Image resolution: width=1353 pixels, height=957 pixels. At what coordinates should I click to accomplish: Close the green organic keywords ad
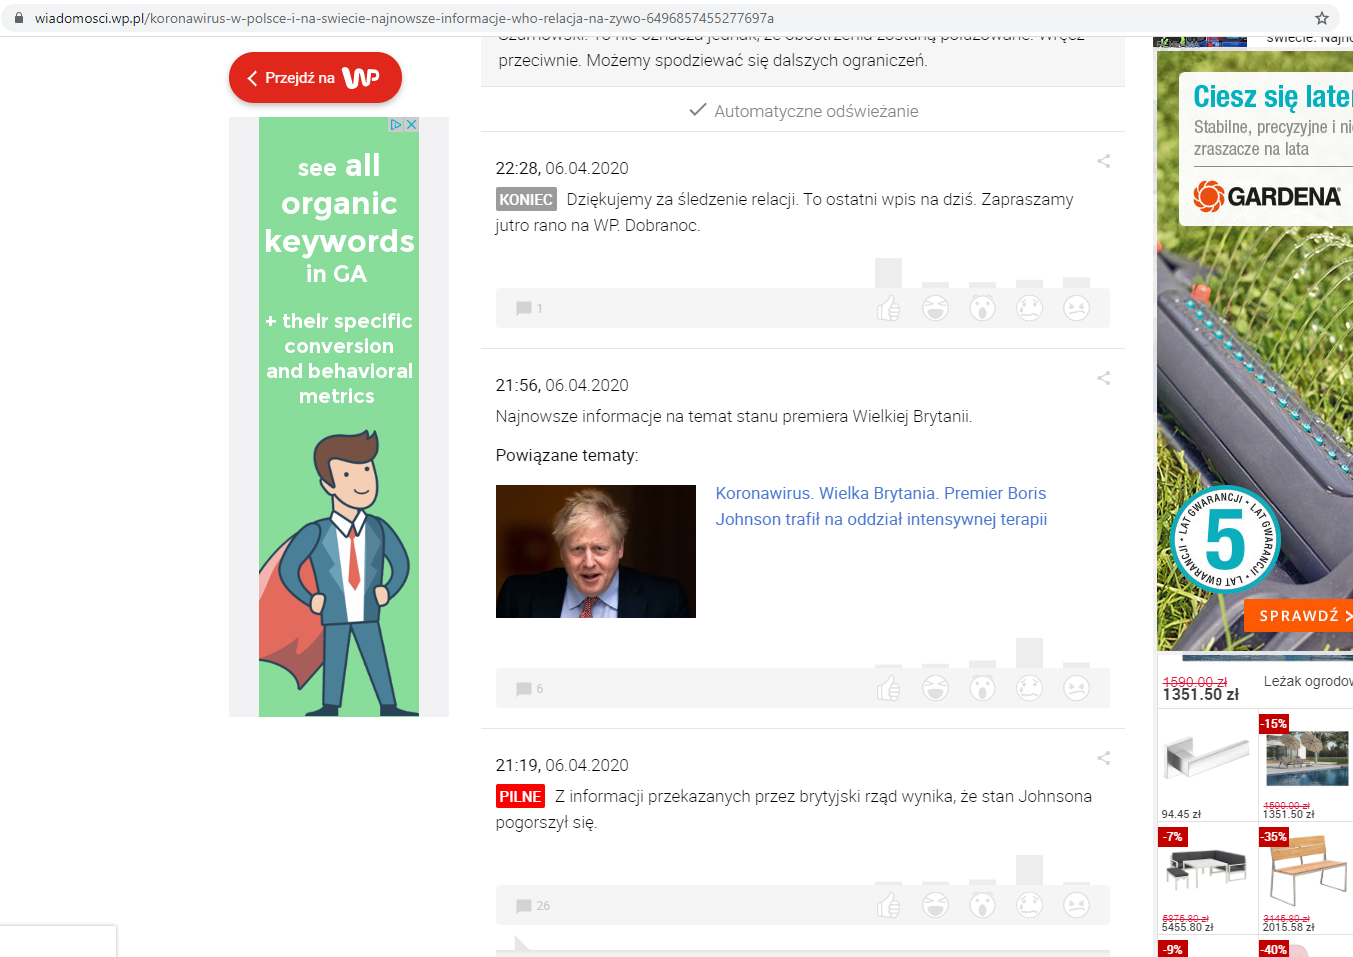click(411, 125)
